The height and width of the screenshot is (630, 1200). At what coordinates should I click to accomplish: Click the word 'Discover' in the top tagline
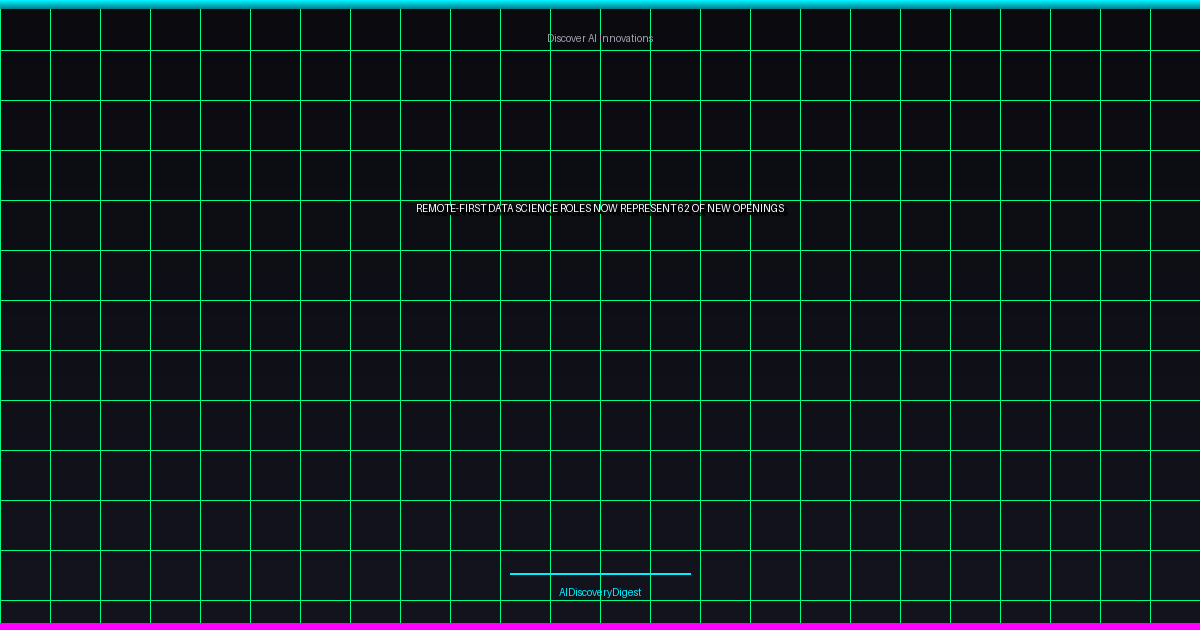coord(566,38)
